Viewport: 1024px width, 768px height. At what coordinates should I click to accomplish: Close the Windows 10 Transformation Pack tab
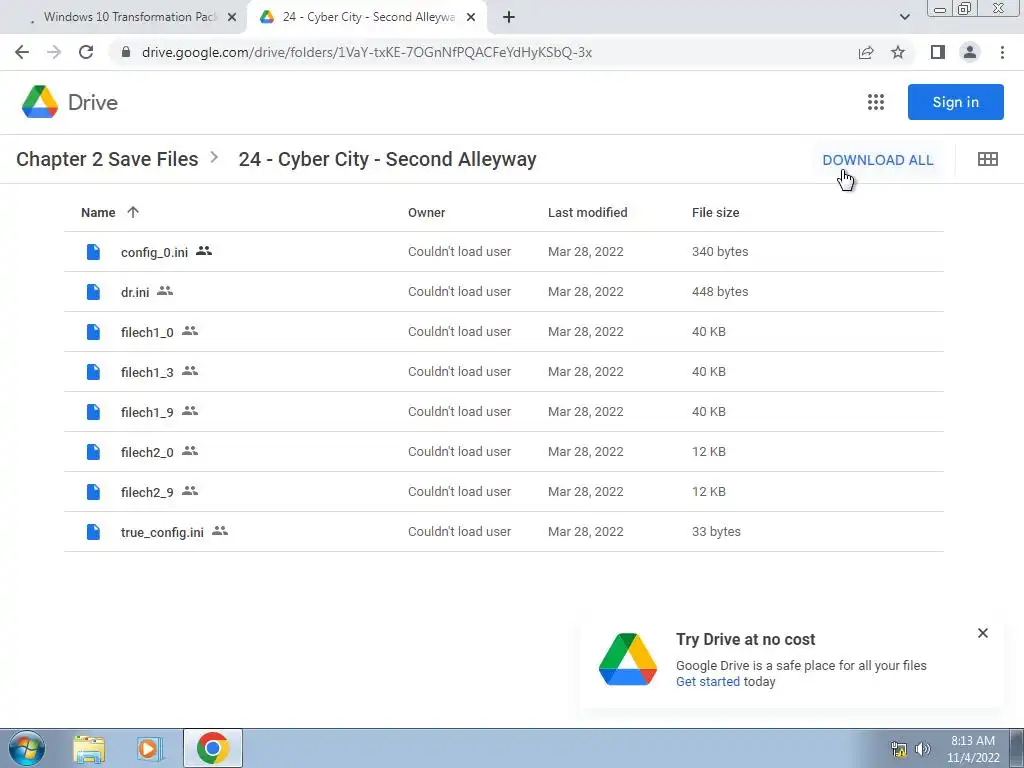click(x=231, y=18)
